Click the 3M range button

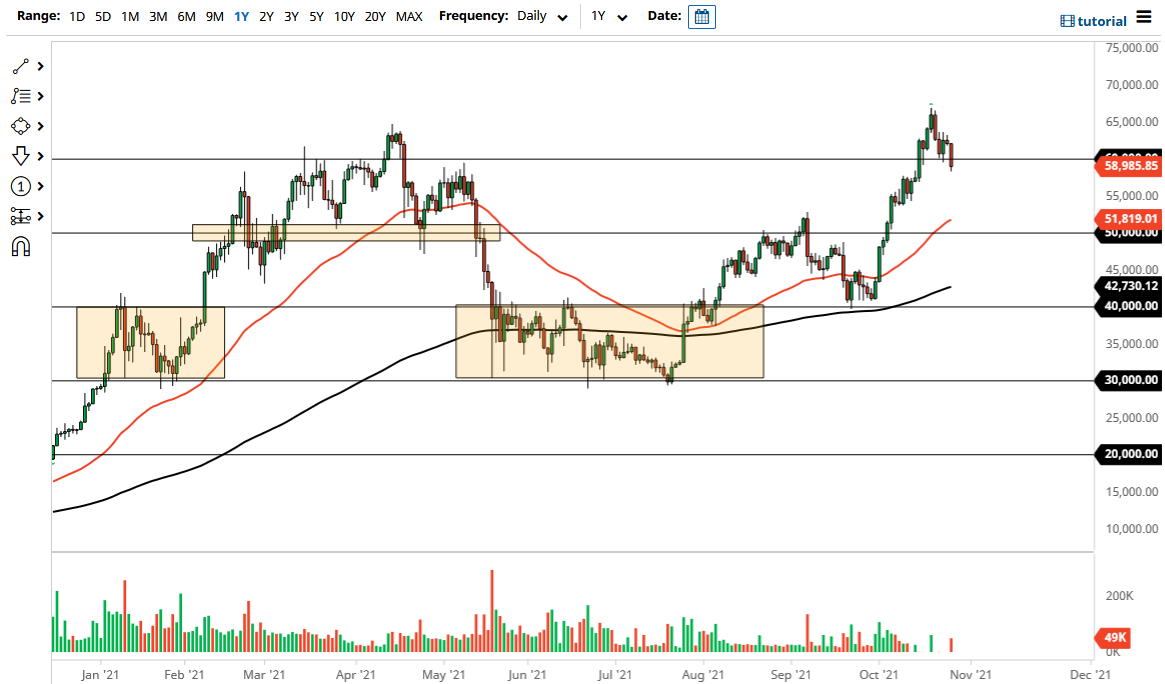[157, 16]
